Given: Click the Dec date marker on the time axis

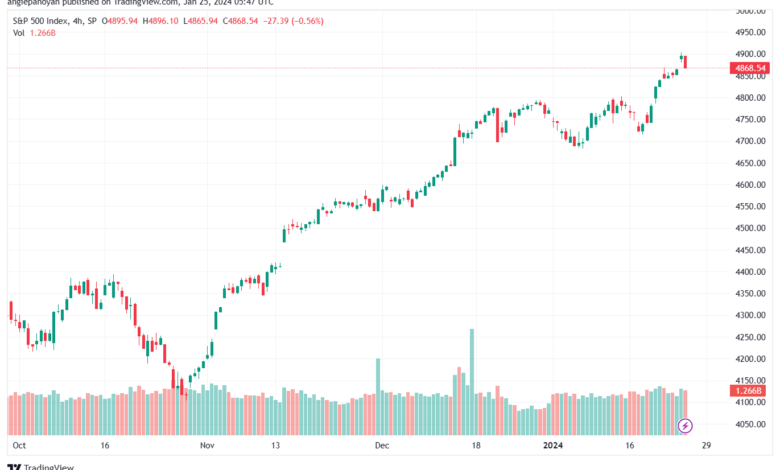Looking at the screenshot, I should [x=382, y=445].
